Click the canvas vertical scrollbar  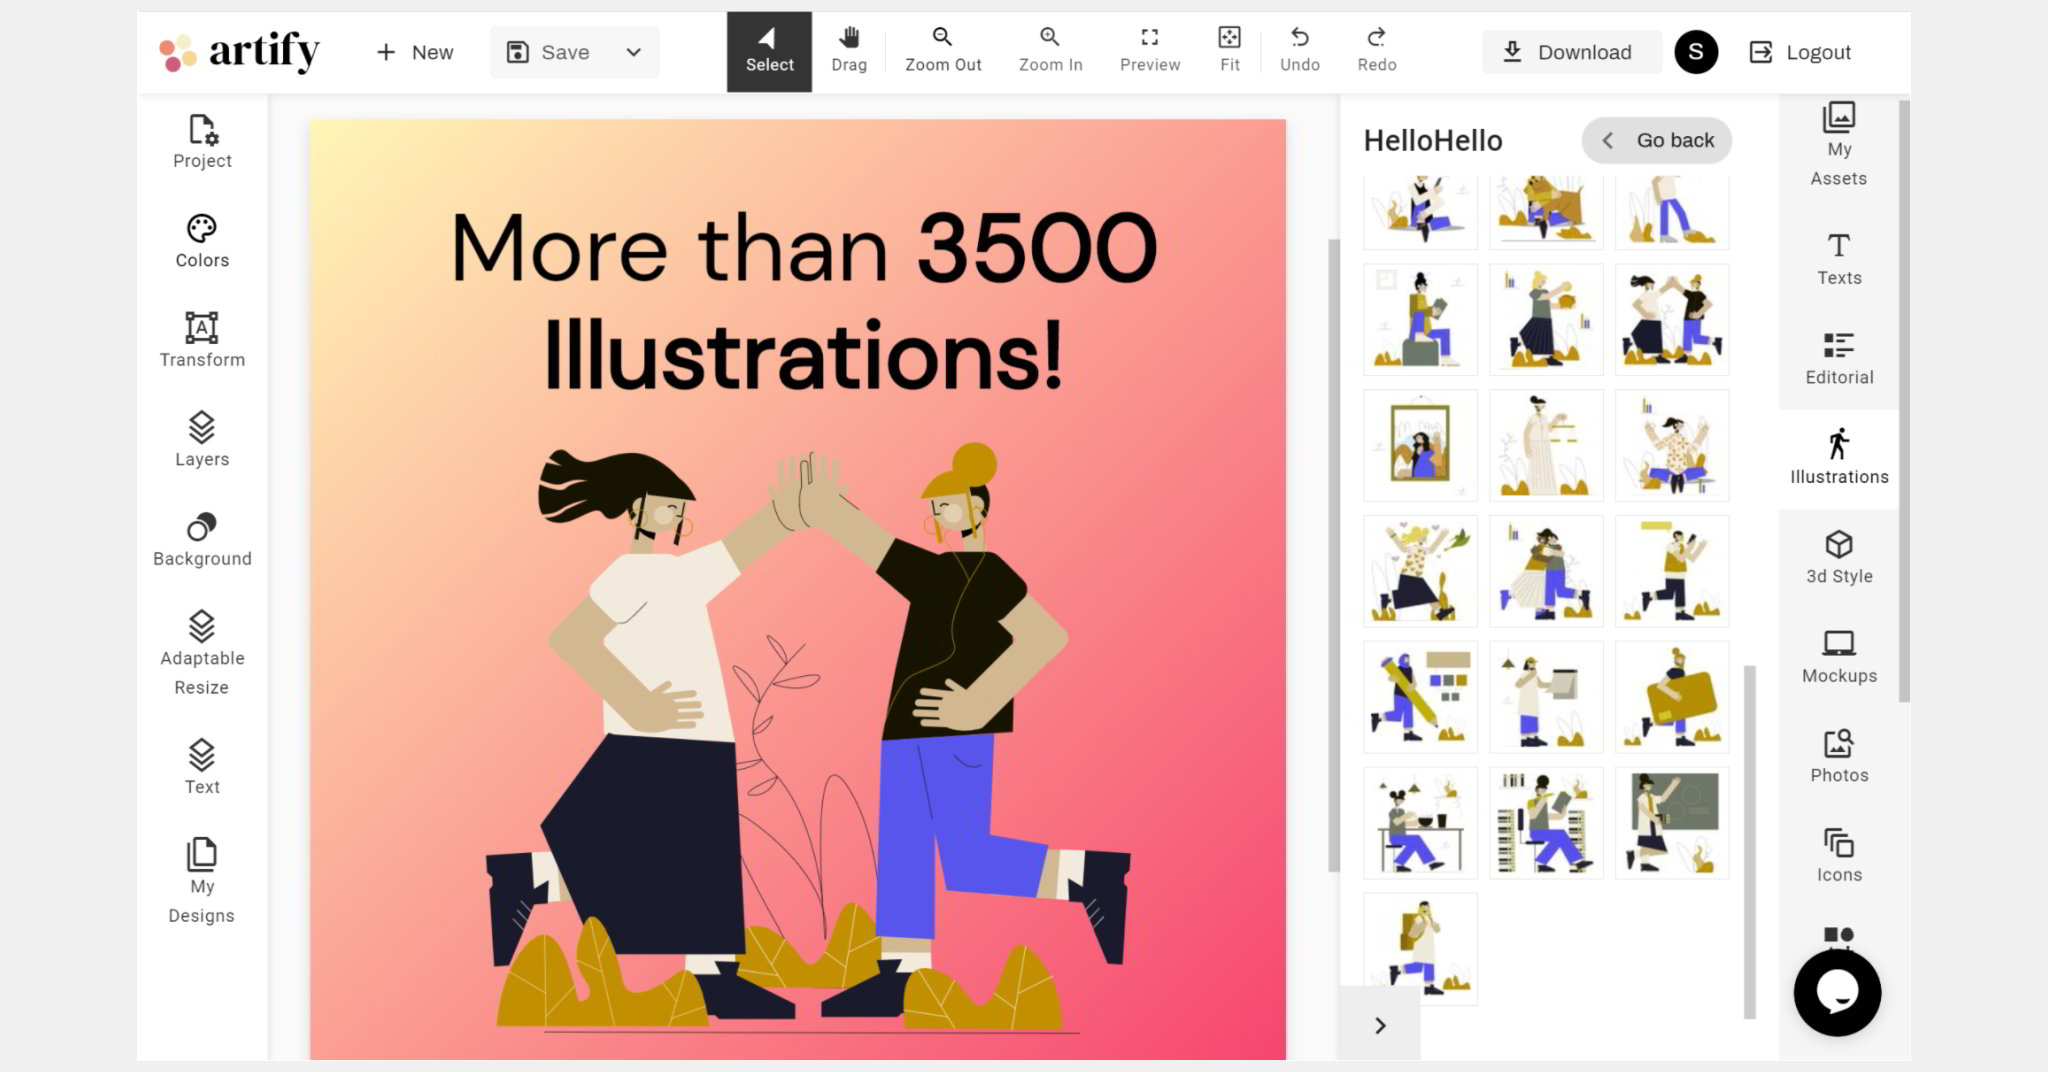coord(1333,555)
